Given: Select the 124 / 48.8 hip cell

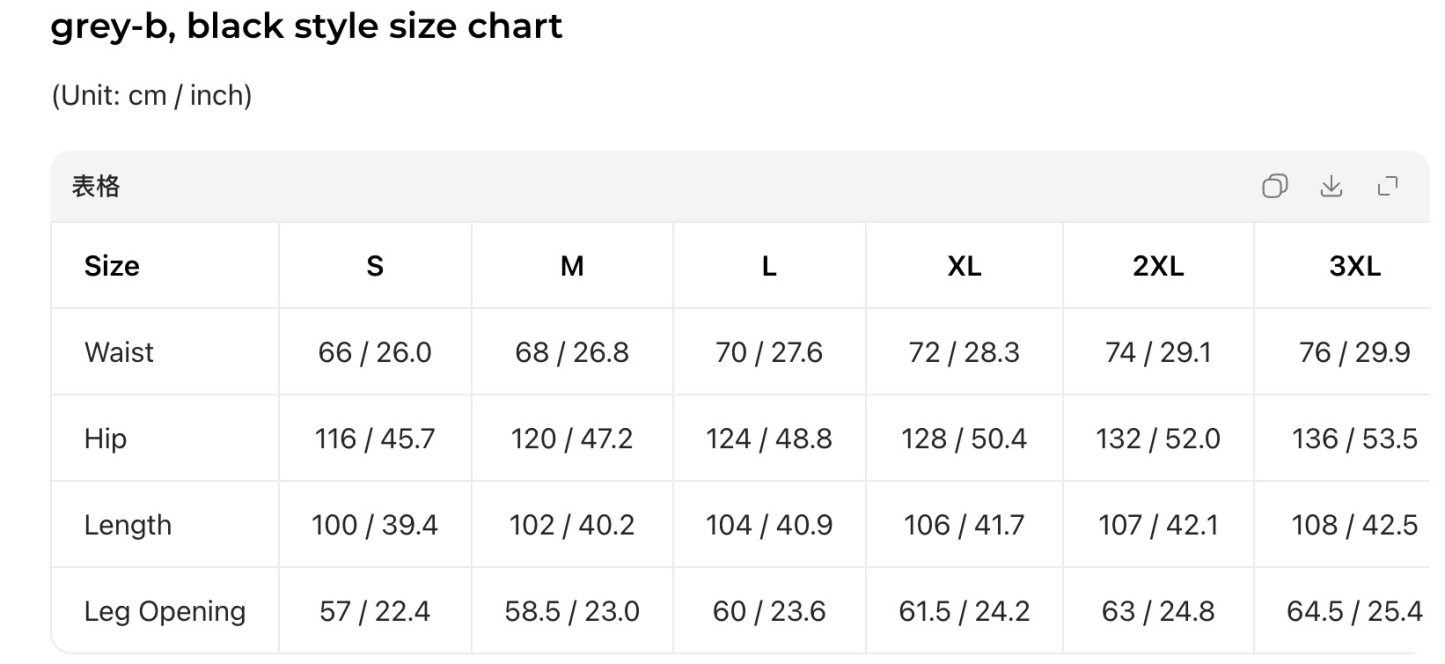Looking at the screenshot, I should pos(768,439).
